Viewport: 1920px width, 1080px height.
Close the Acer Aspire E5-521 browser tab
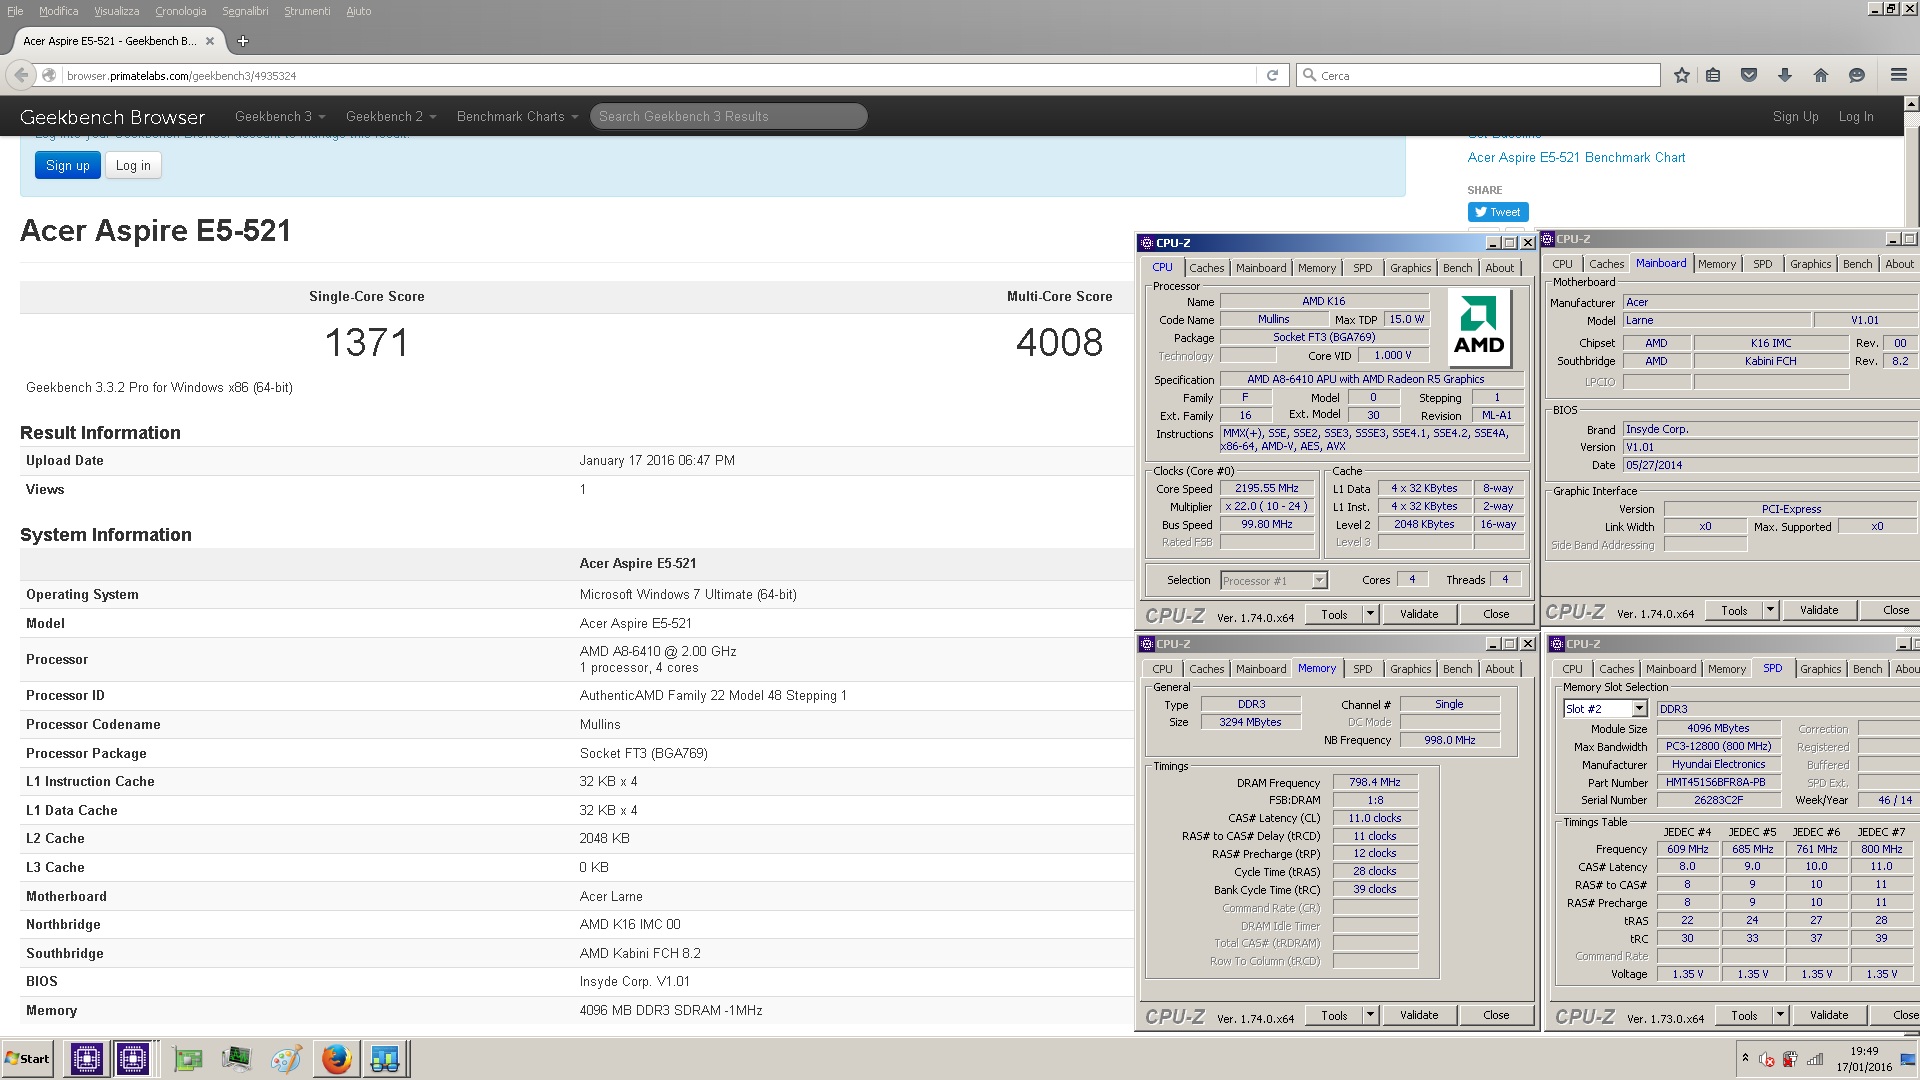point(210,41)
